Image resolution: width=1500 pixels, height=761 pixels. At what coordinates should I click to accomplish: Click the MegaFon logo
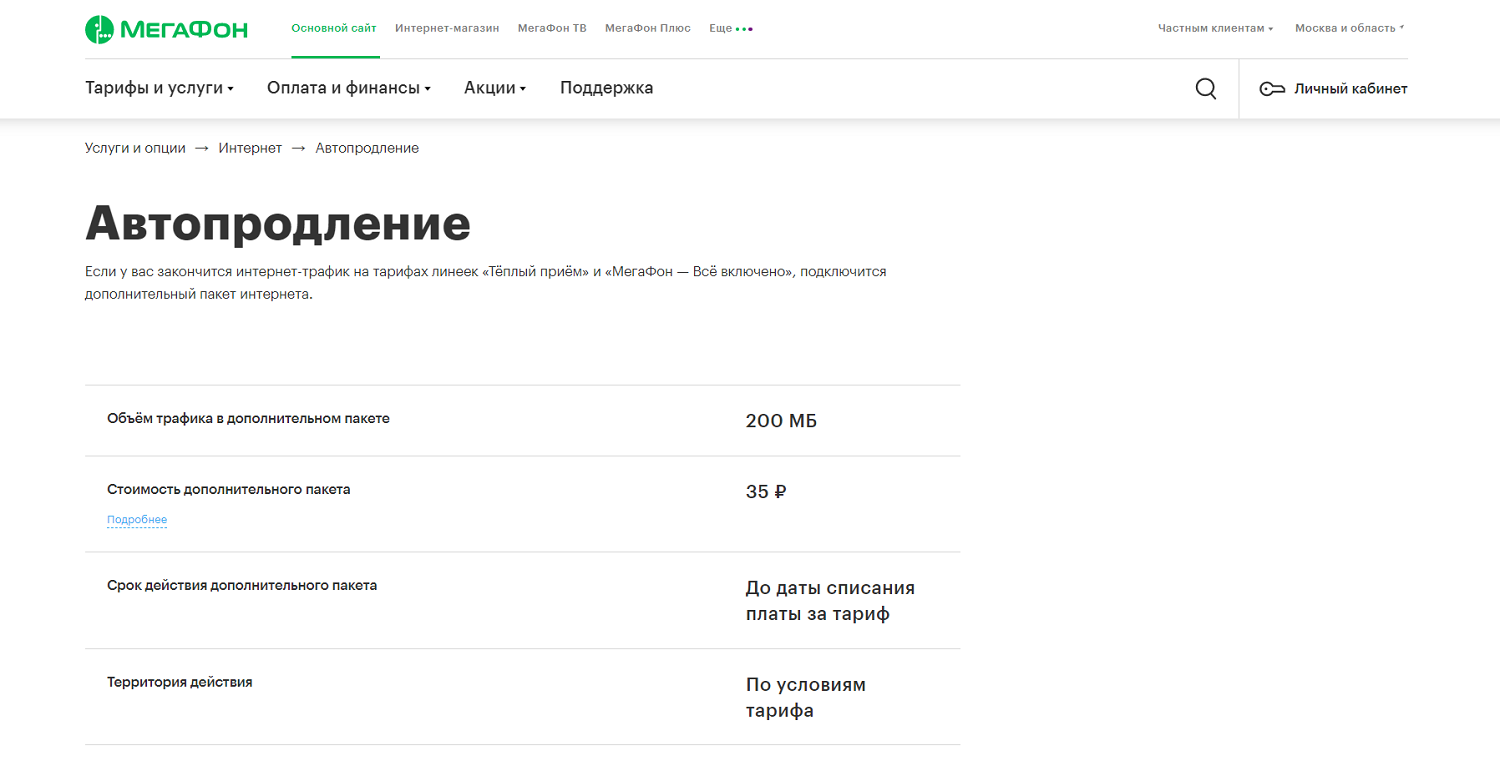click(x=166, y=29)
